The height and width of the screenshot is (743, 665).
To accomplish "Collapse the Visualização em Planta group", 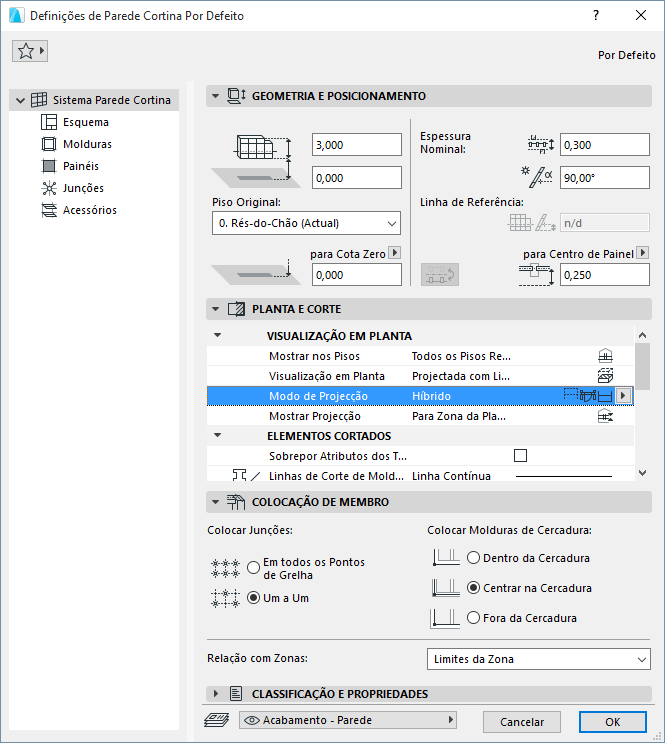I will coord(218,335).
